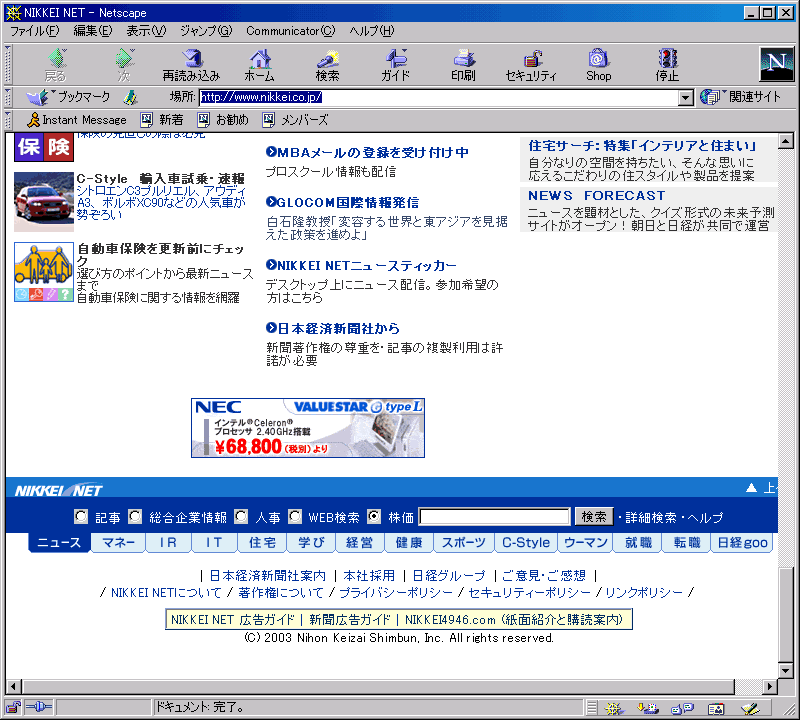Screen dimensions: 800x720
Task: Click the 検索 search button
Action: (594, 517)
